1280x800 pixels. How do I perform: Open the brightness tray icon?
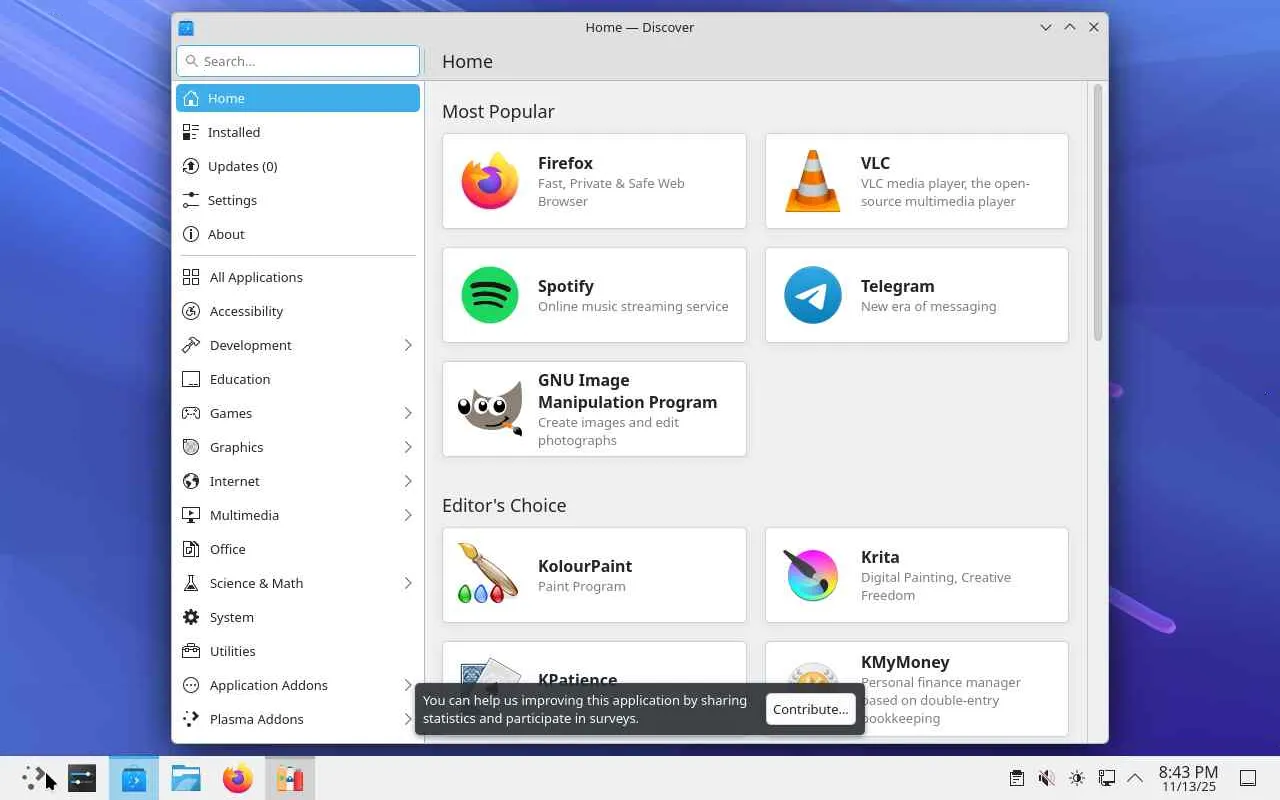click(1076, 778)
